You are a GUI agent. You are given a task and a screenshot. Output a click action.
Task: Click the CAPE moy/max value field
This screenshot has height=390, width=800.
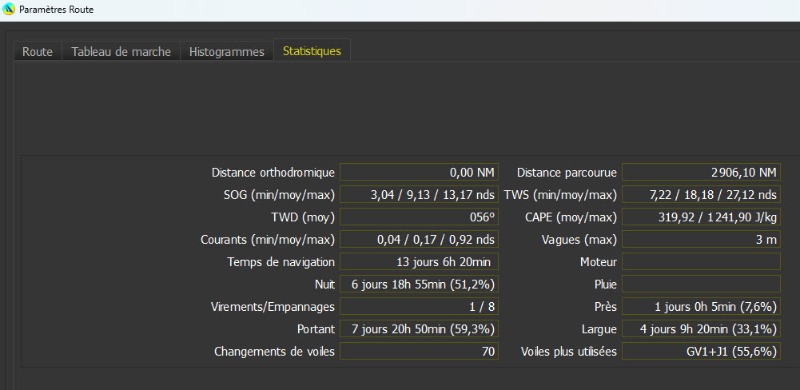701,217
